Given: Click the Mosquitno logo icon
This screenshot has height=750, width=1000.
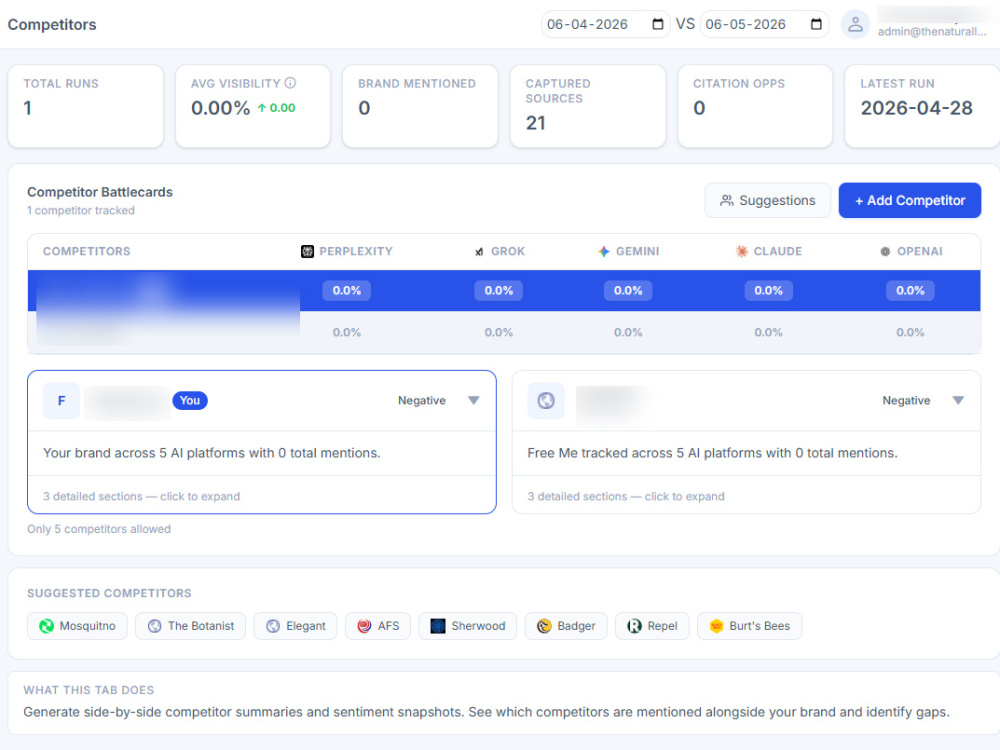Looking at the screenshot, I should click(x=47, y=626).
